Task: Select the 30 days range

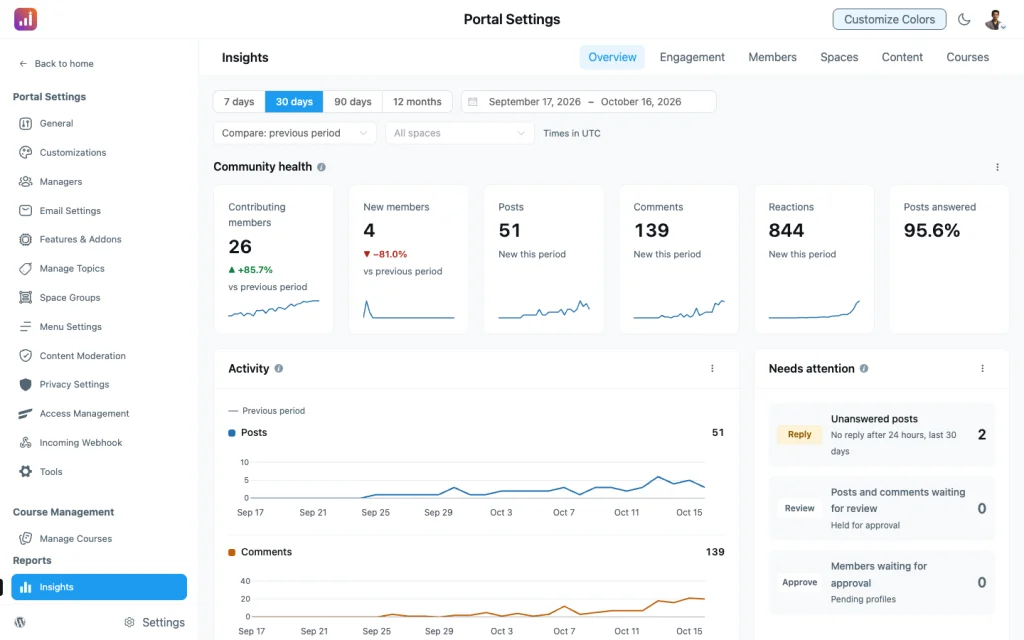Action: 294,102
